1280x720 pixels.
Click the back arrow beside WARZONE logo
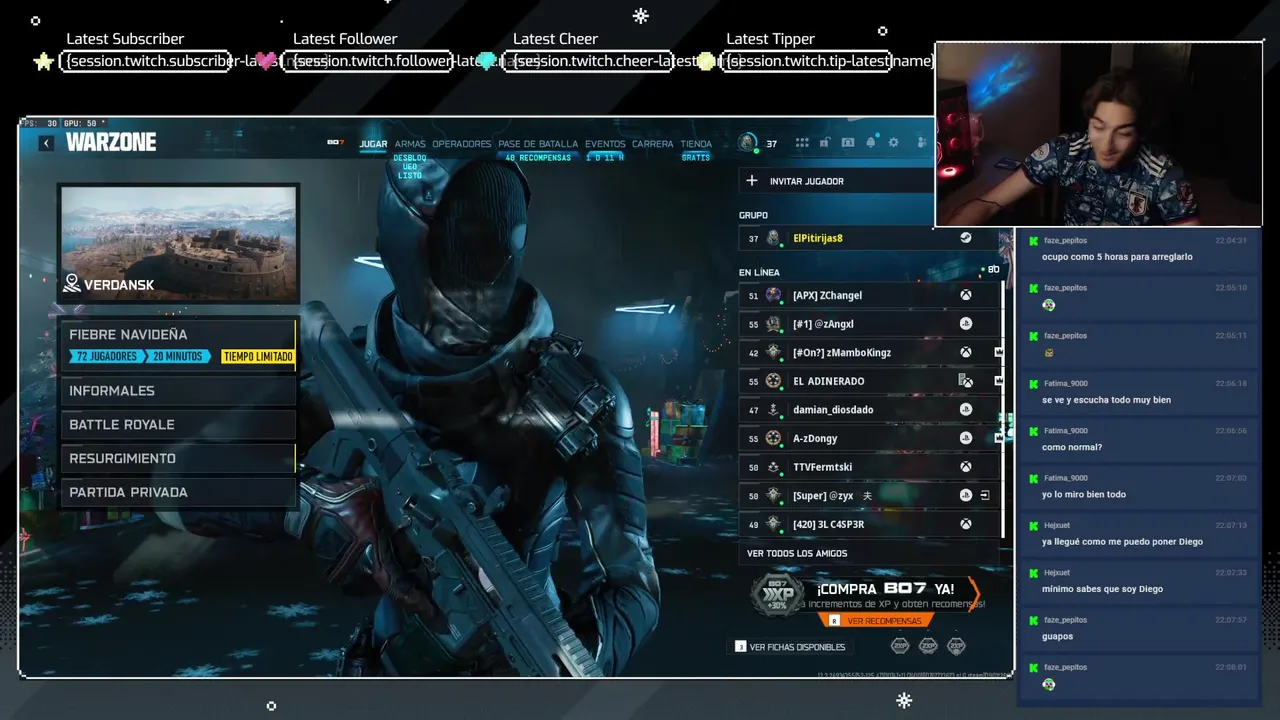click(46, 143)
